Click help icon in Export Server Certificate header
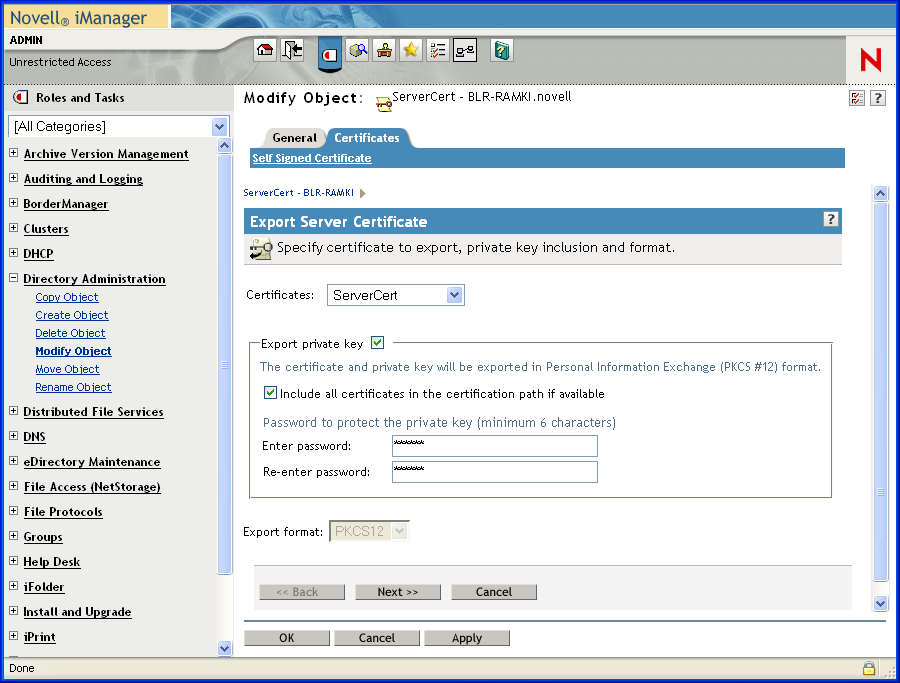Image resolution: width=900 pixels, height=683 pixels. coord(831,219)
